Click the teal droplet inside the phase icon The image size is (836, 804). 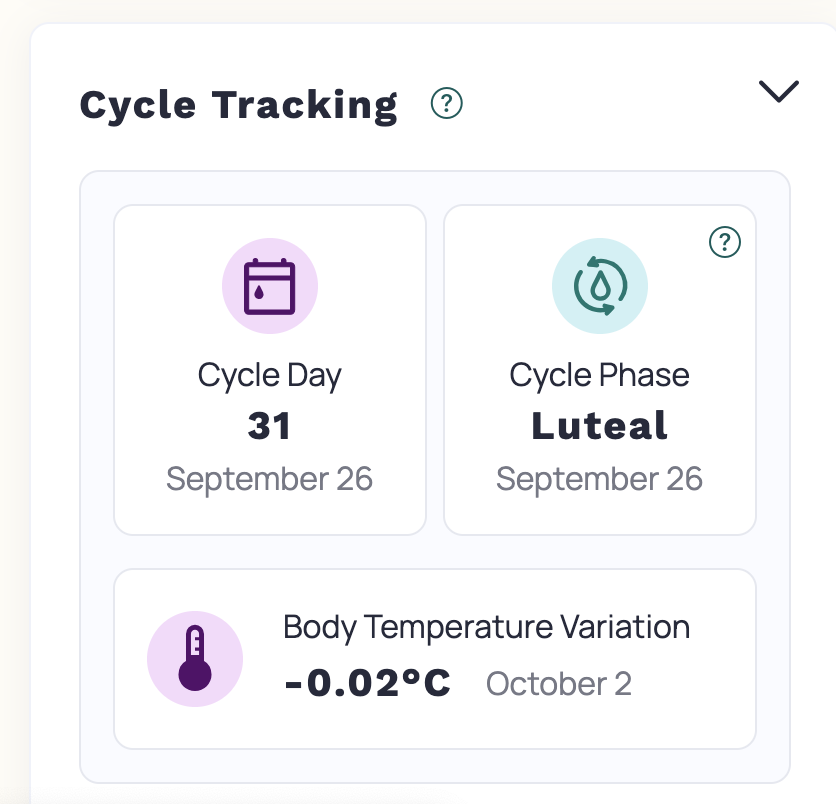click(600, 287)
